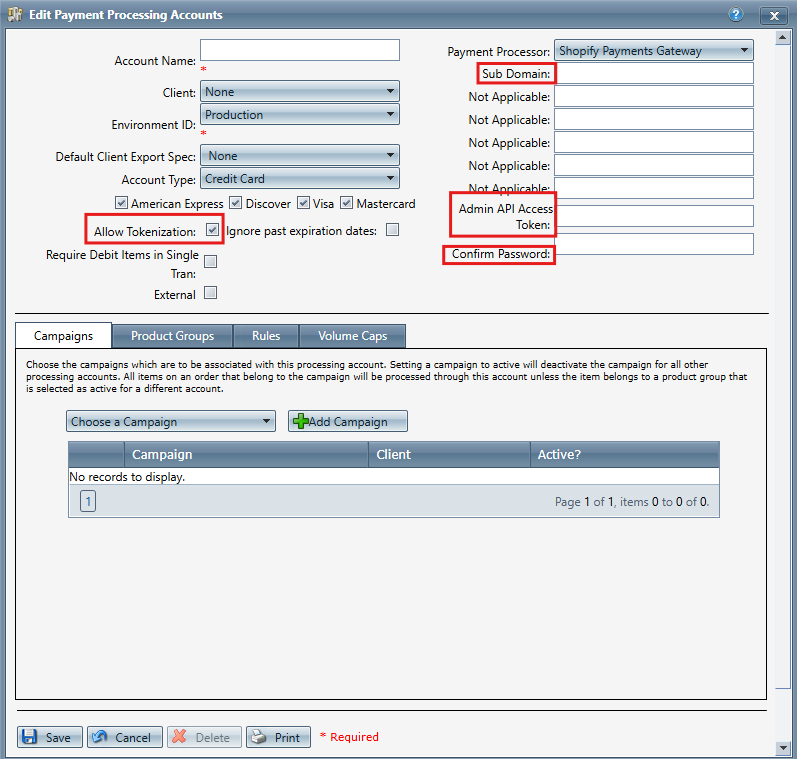The width and height of the screenshot is (797, 759).
Task: Uncheck the American Express checkbox
Action: 122,203
